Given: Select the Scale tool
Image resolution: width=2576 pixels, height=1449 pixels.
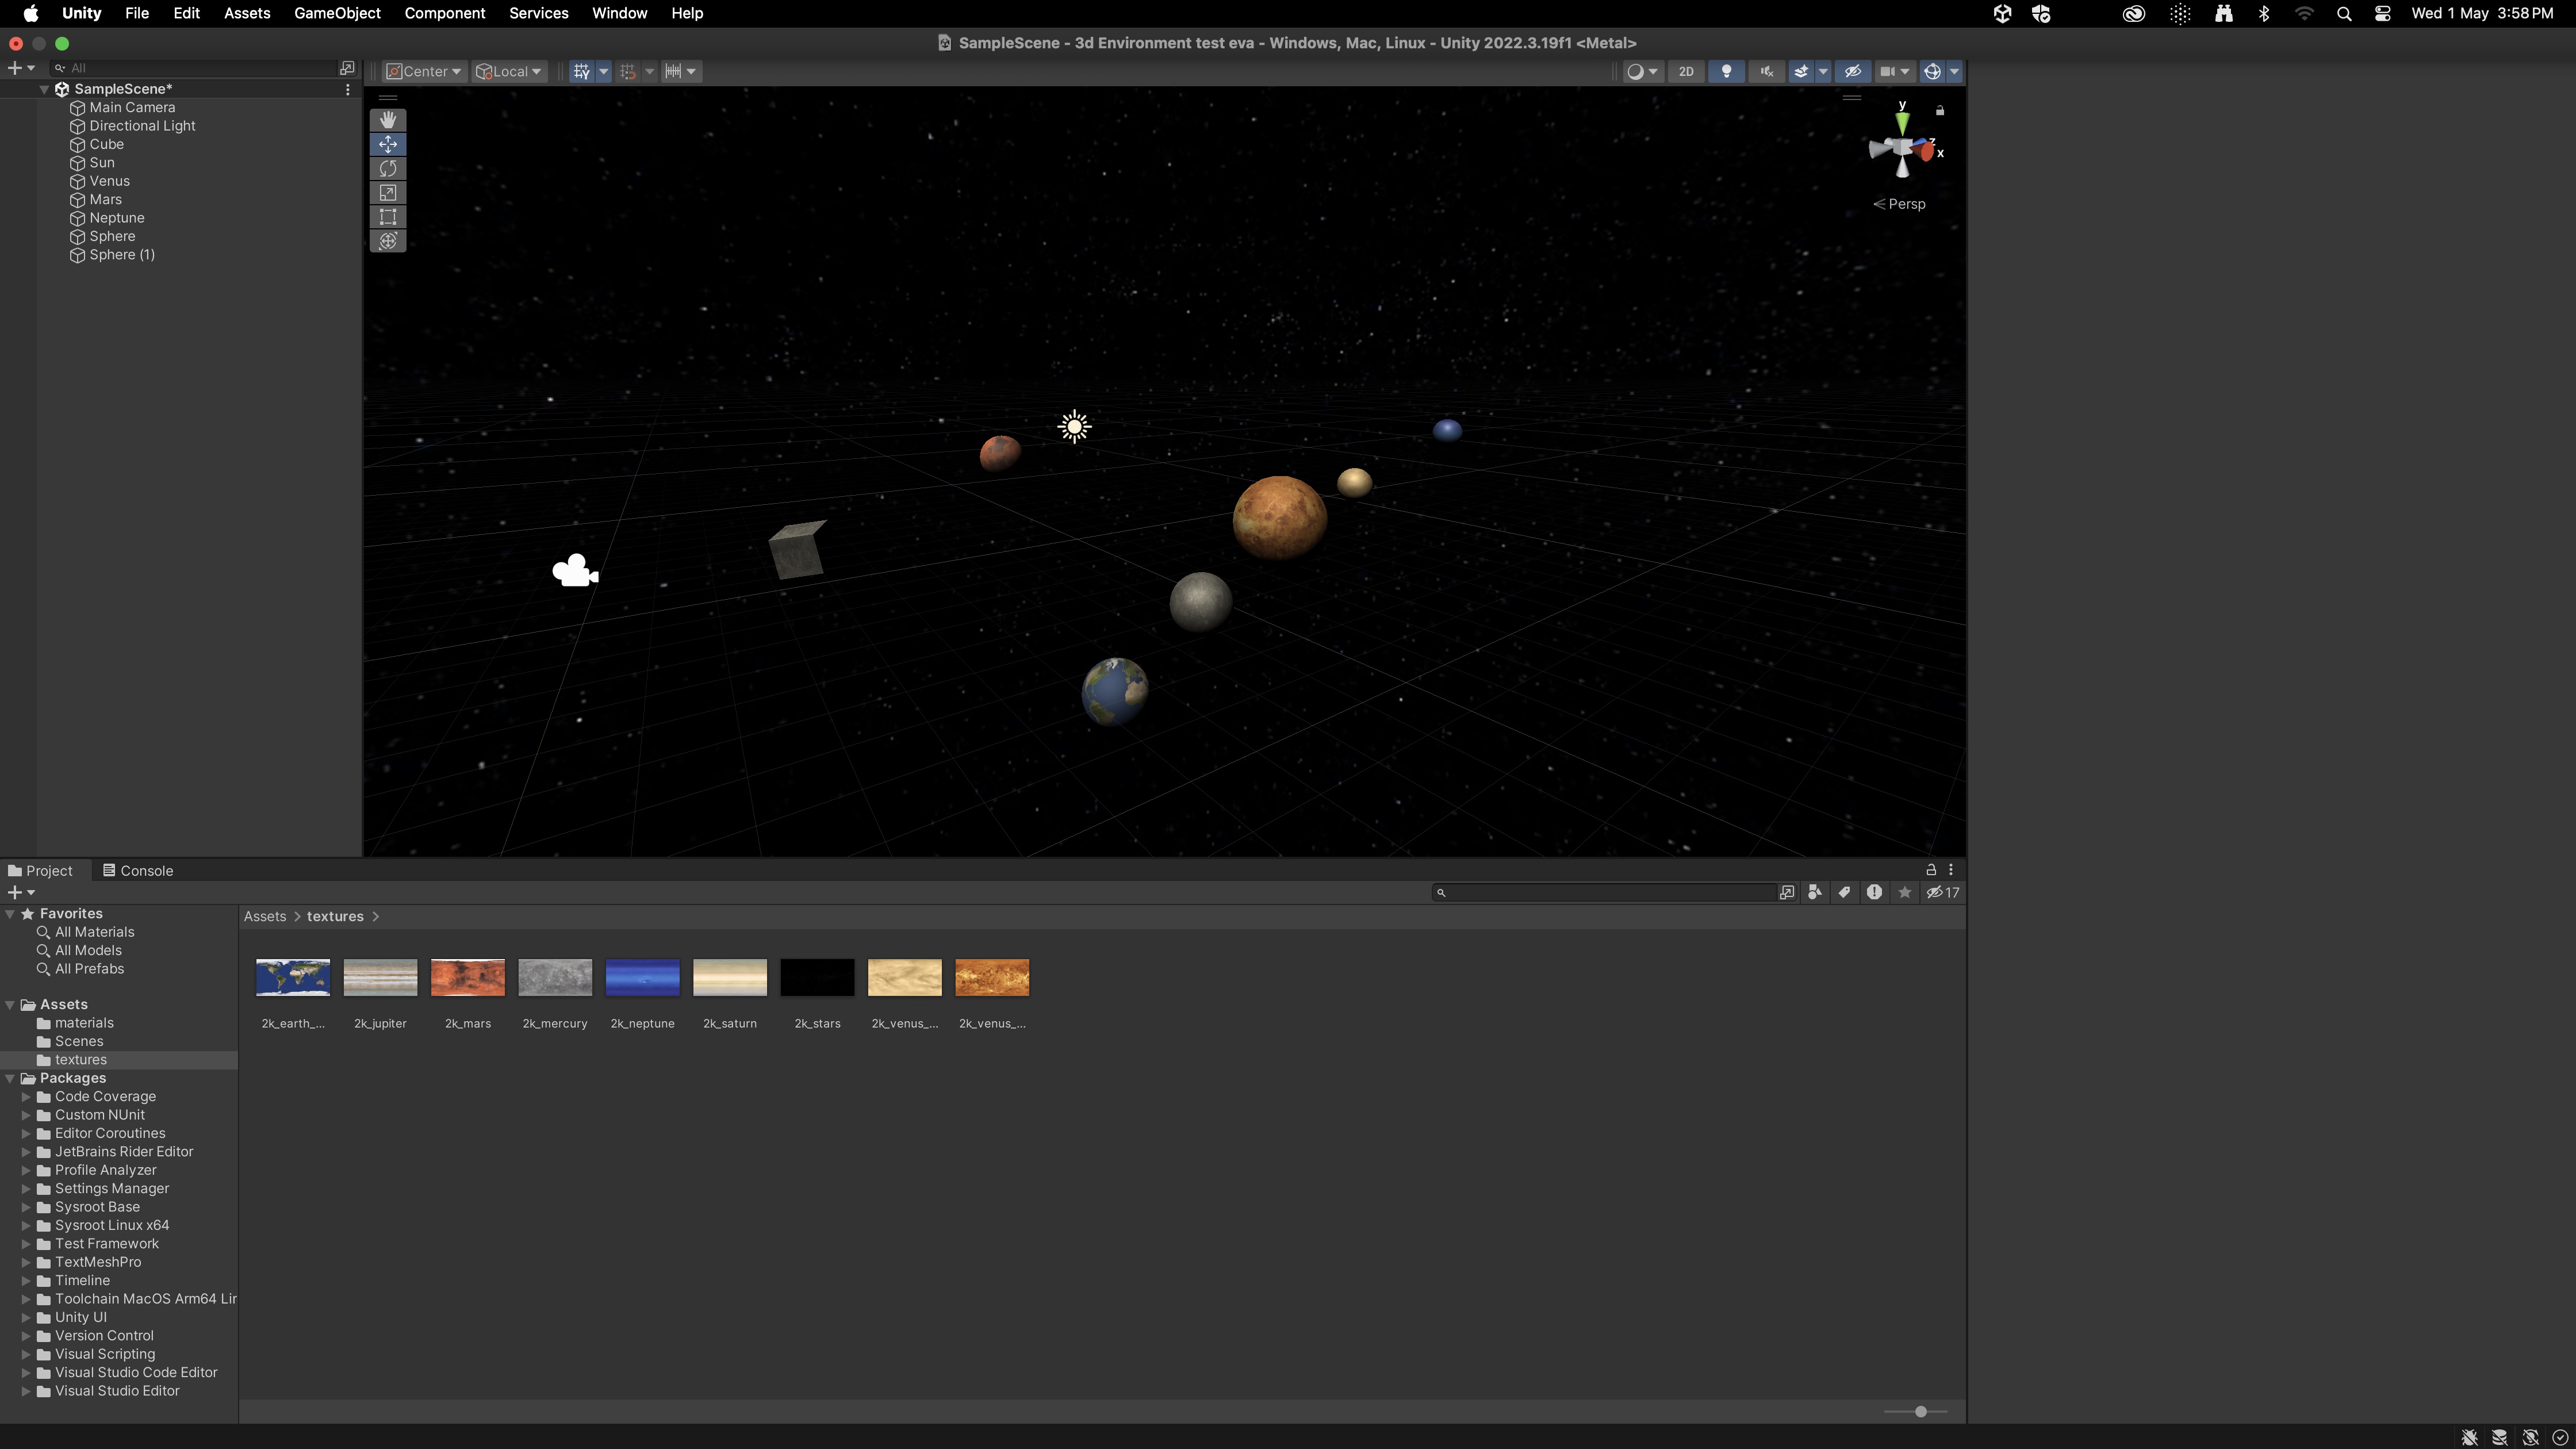Looking at the screenshot, I should pos(388,192).
